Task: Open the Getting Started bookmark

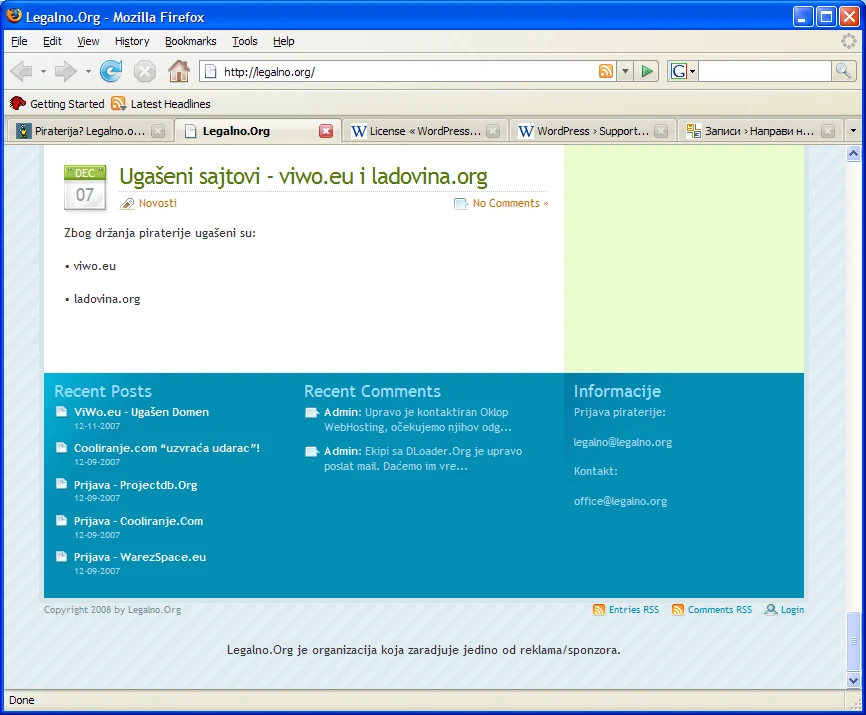Action: click(x=57, y=104)
